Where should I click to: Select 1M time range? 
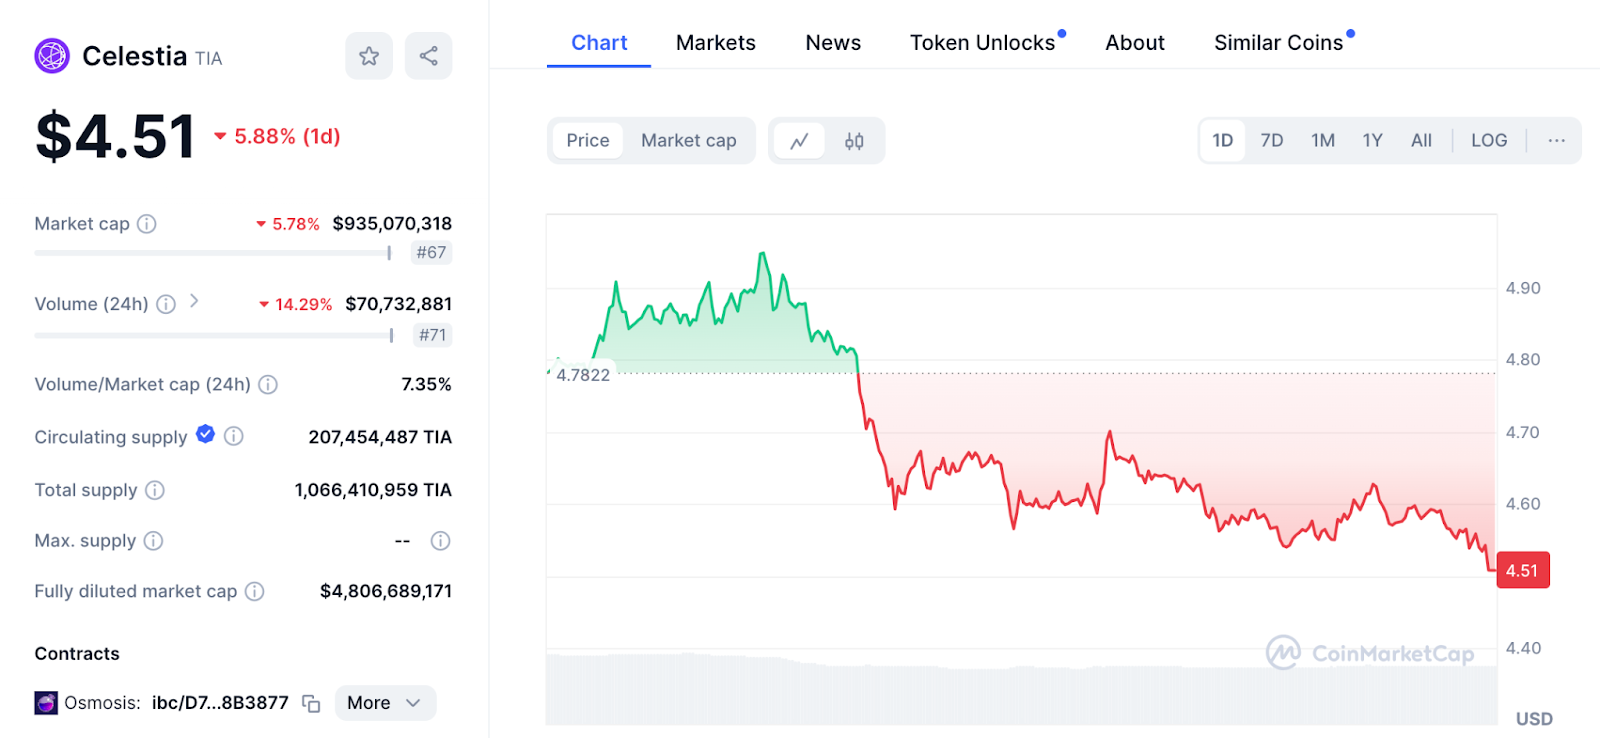(1323, 141)
